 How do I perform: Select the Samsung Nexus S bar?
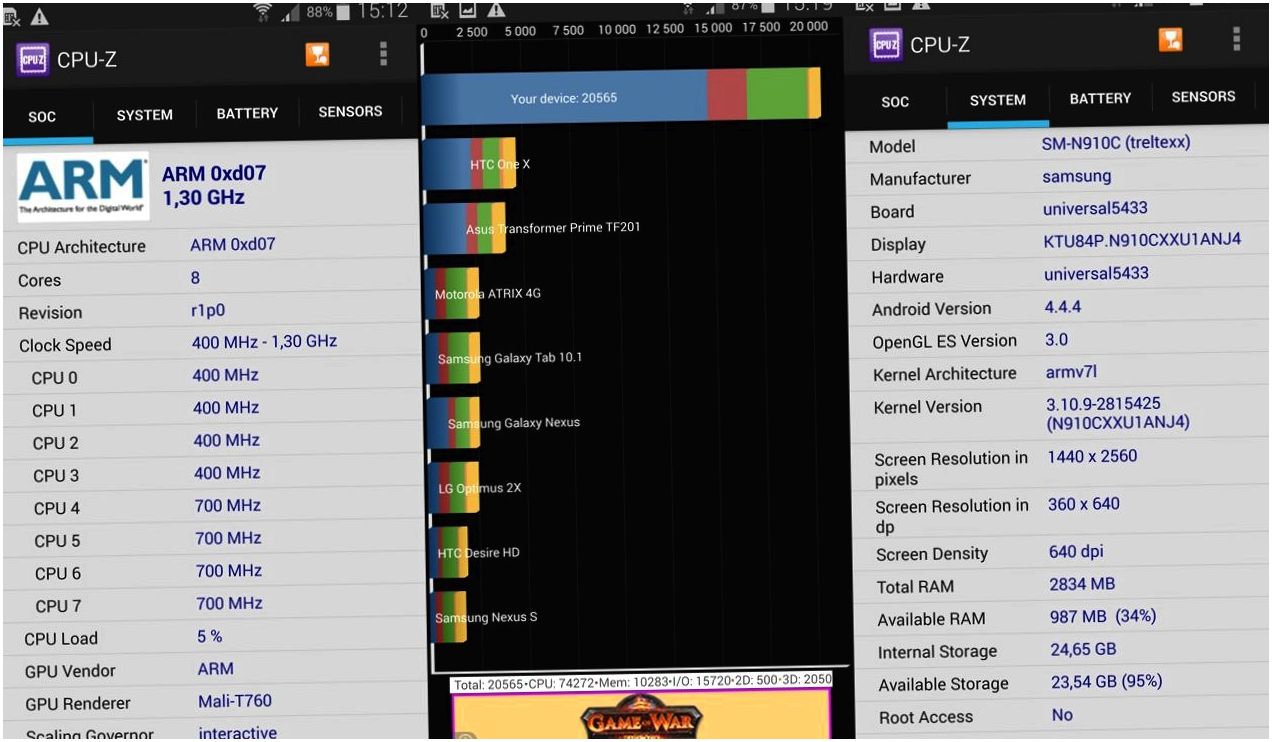pyautogui.click(x=449, y=617)
